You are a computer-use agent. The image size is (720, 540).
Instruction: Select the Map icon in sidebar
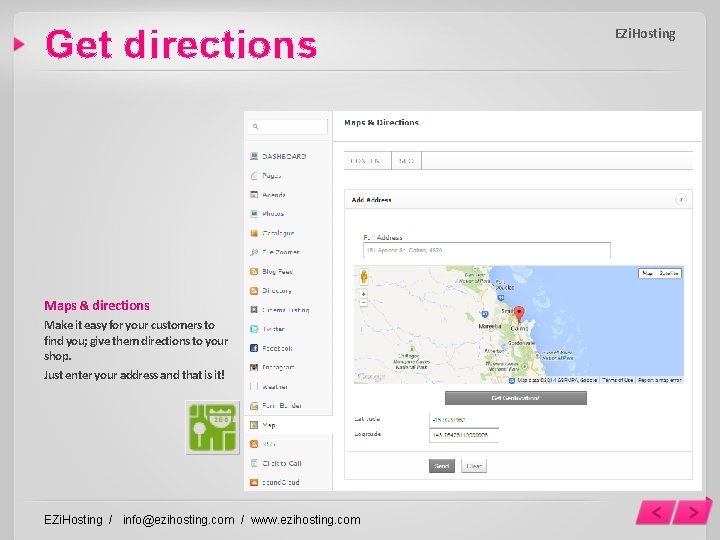point(254,425)
